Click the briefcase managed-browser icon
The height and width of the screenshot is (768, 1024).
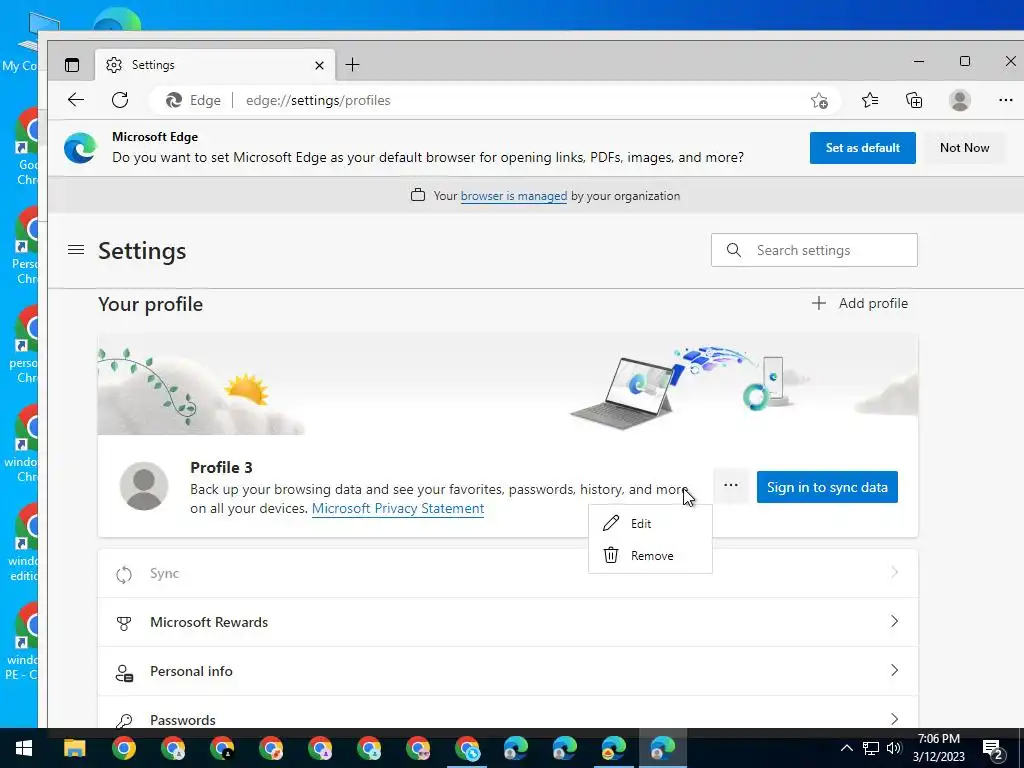tap(417, 195)
